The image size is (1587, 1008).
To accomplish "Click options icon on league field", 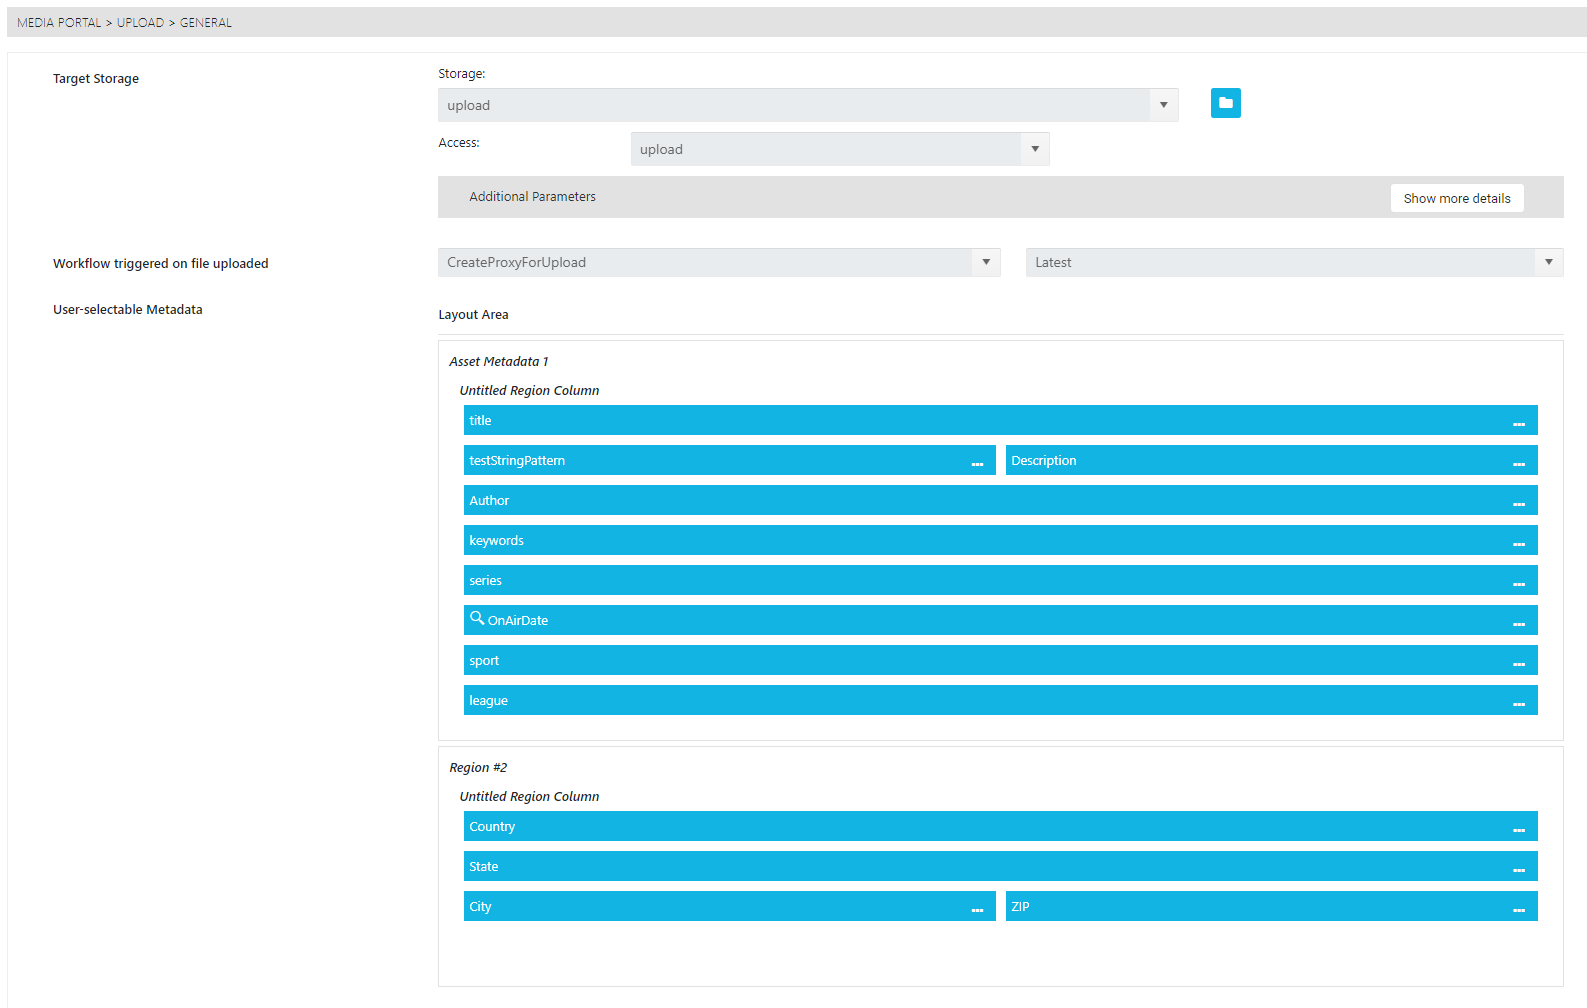I will (x=1518, y=702).
